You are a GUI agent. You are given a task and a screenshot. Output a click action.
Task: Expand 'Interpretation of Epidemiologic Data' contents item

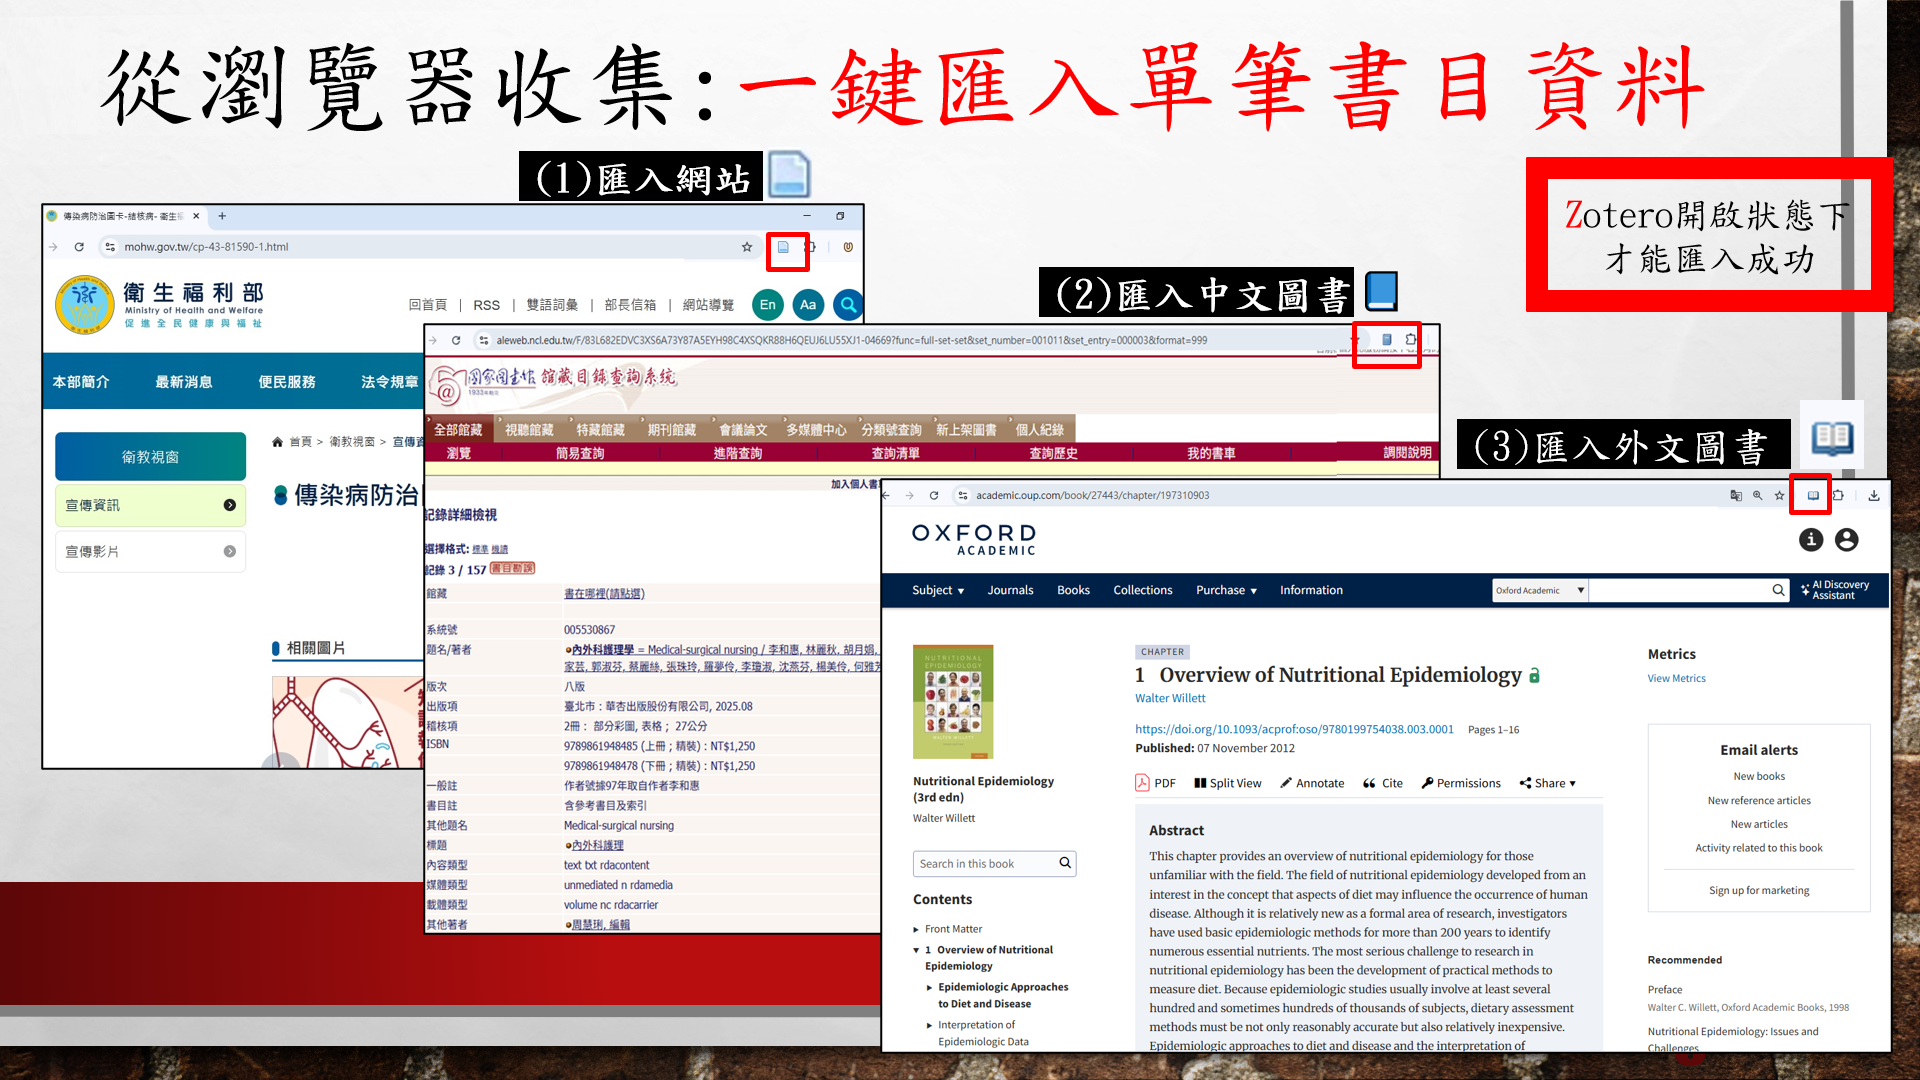[x=929, y=1025]
